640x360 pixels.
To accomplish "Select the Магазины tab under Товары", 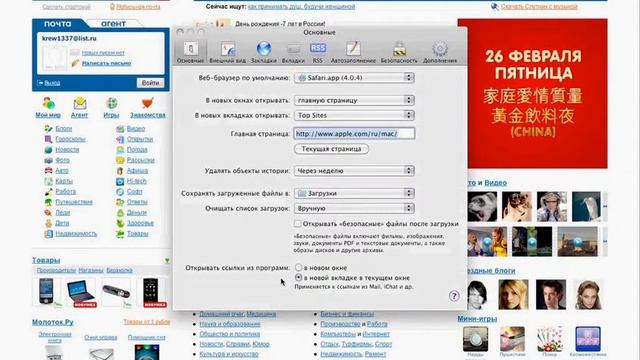I will point(91,270).
